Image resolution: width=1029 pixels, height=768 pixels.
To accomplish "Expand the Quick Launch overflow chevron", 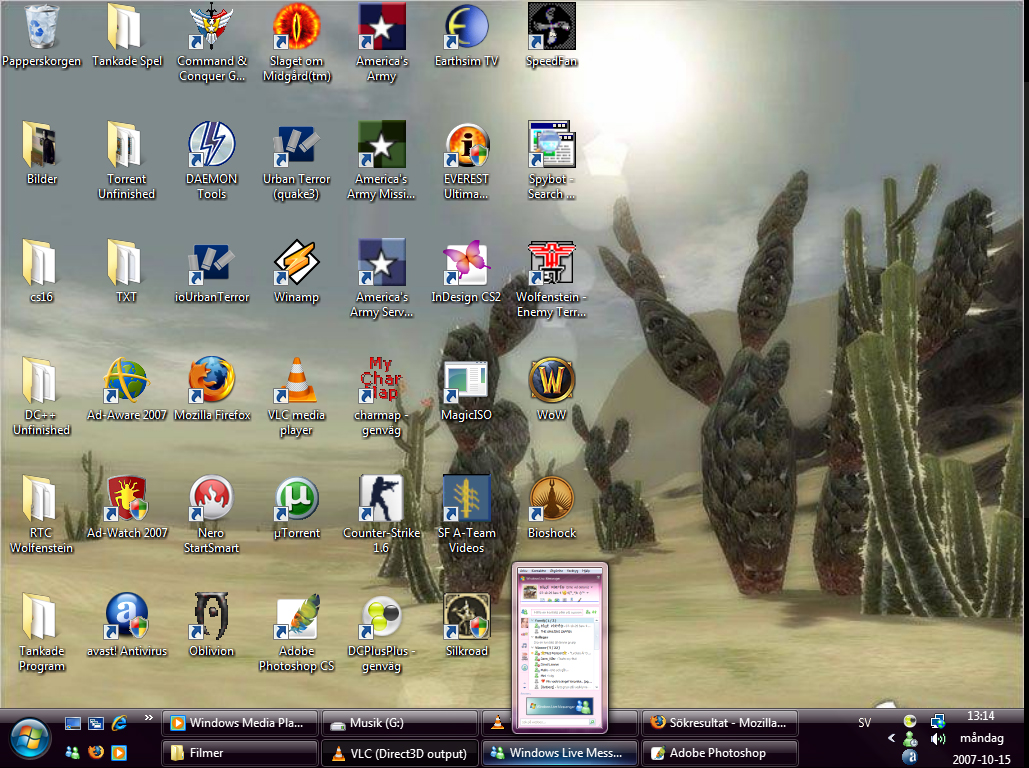I will point(150,718).
